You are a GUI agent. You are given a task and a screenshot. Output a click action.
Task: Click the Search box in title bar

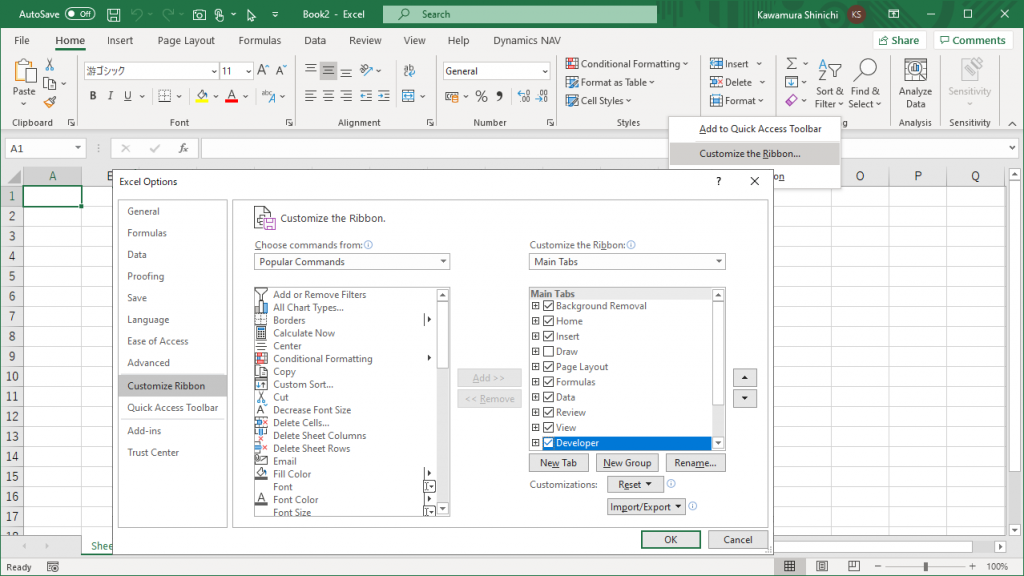coord(520,14)
